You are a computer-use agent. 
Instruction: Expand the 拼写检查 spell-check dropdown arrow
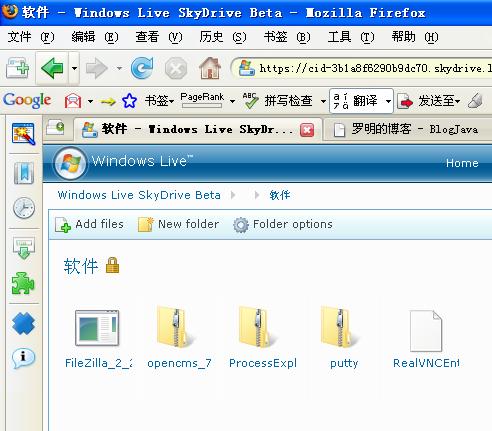pos(323,101)
